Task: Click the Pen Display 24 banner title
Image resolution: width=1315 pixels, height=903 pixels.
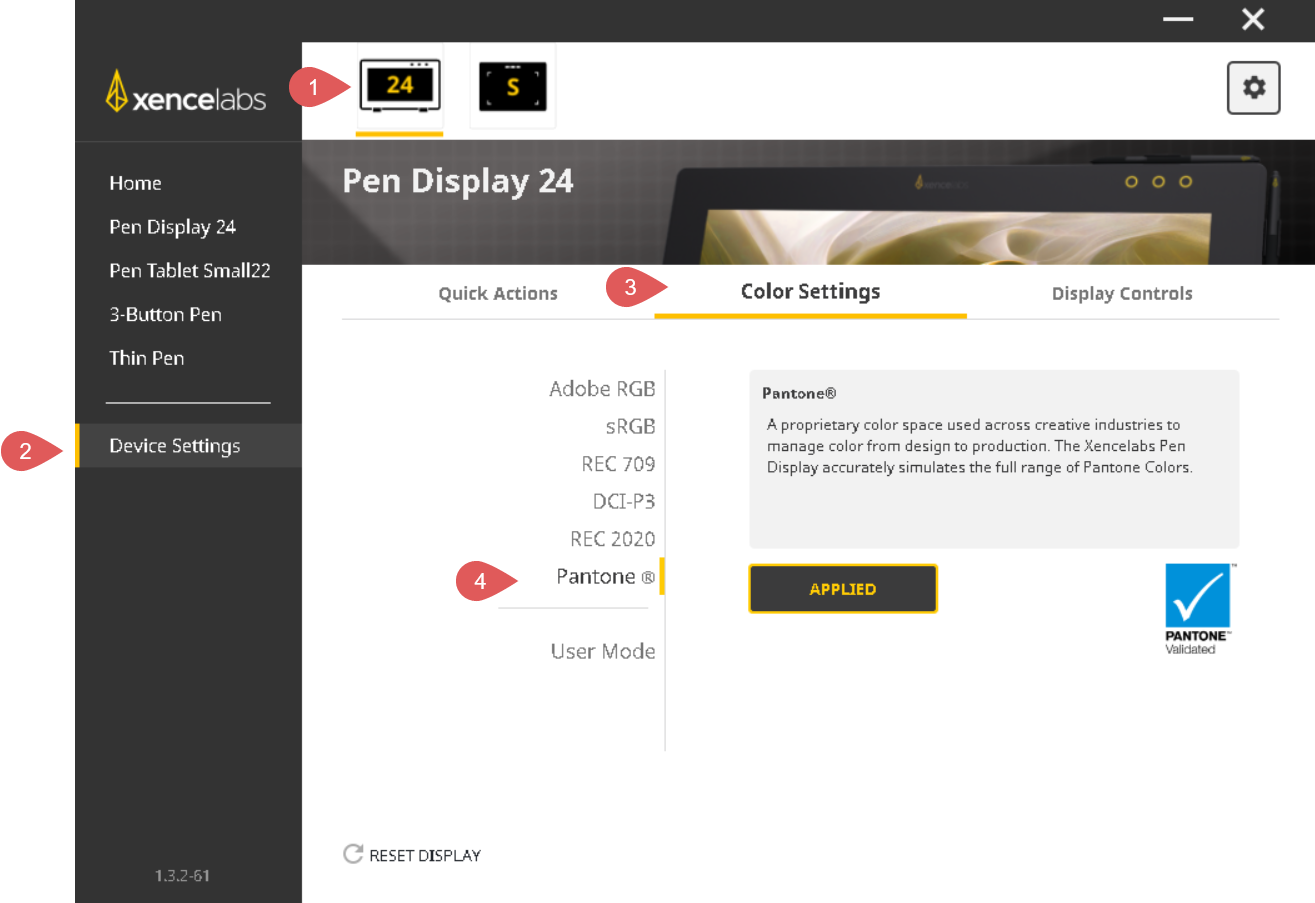Action: [458, 181]
